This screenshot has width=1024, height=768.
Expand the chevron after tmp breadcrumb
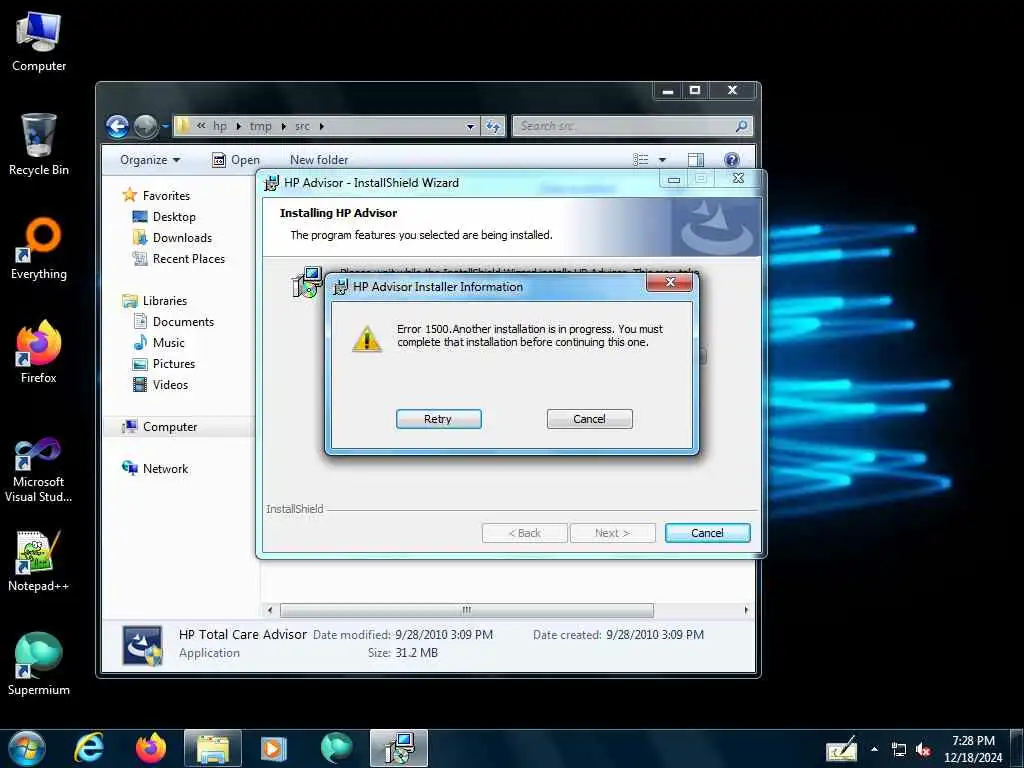pyautogui.click(x=283, y=126)
